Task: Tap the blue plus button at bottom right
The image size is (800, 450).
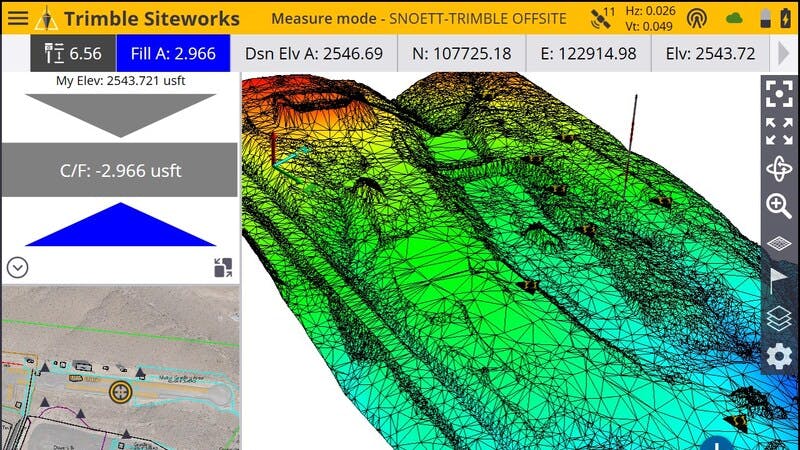Action: [x=717, y=443]
